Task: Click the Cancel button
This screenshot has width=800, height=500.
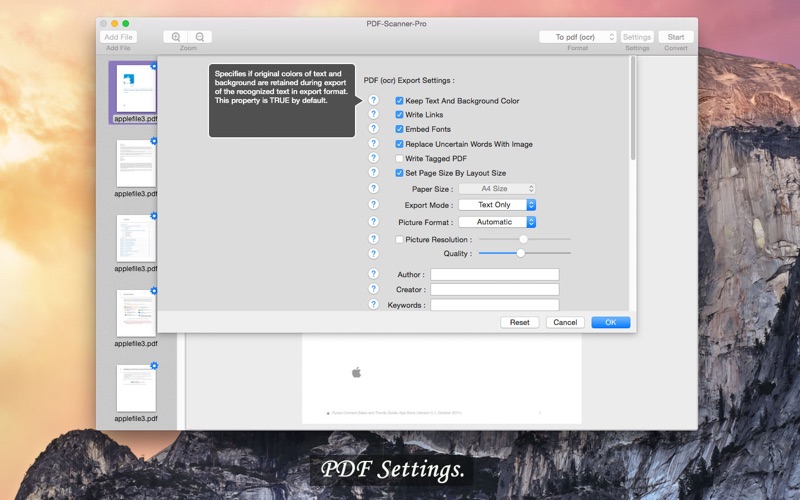Action: click(x=565, y=322)
